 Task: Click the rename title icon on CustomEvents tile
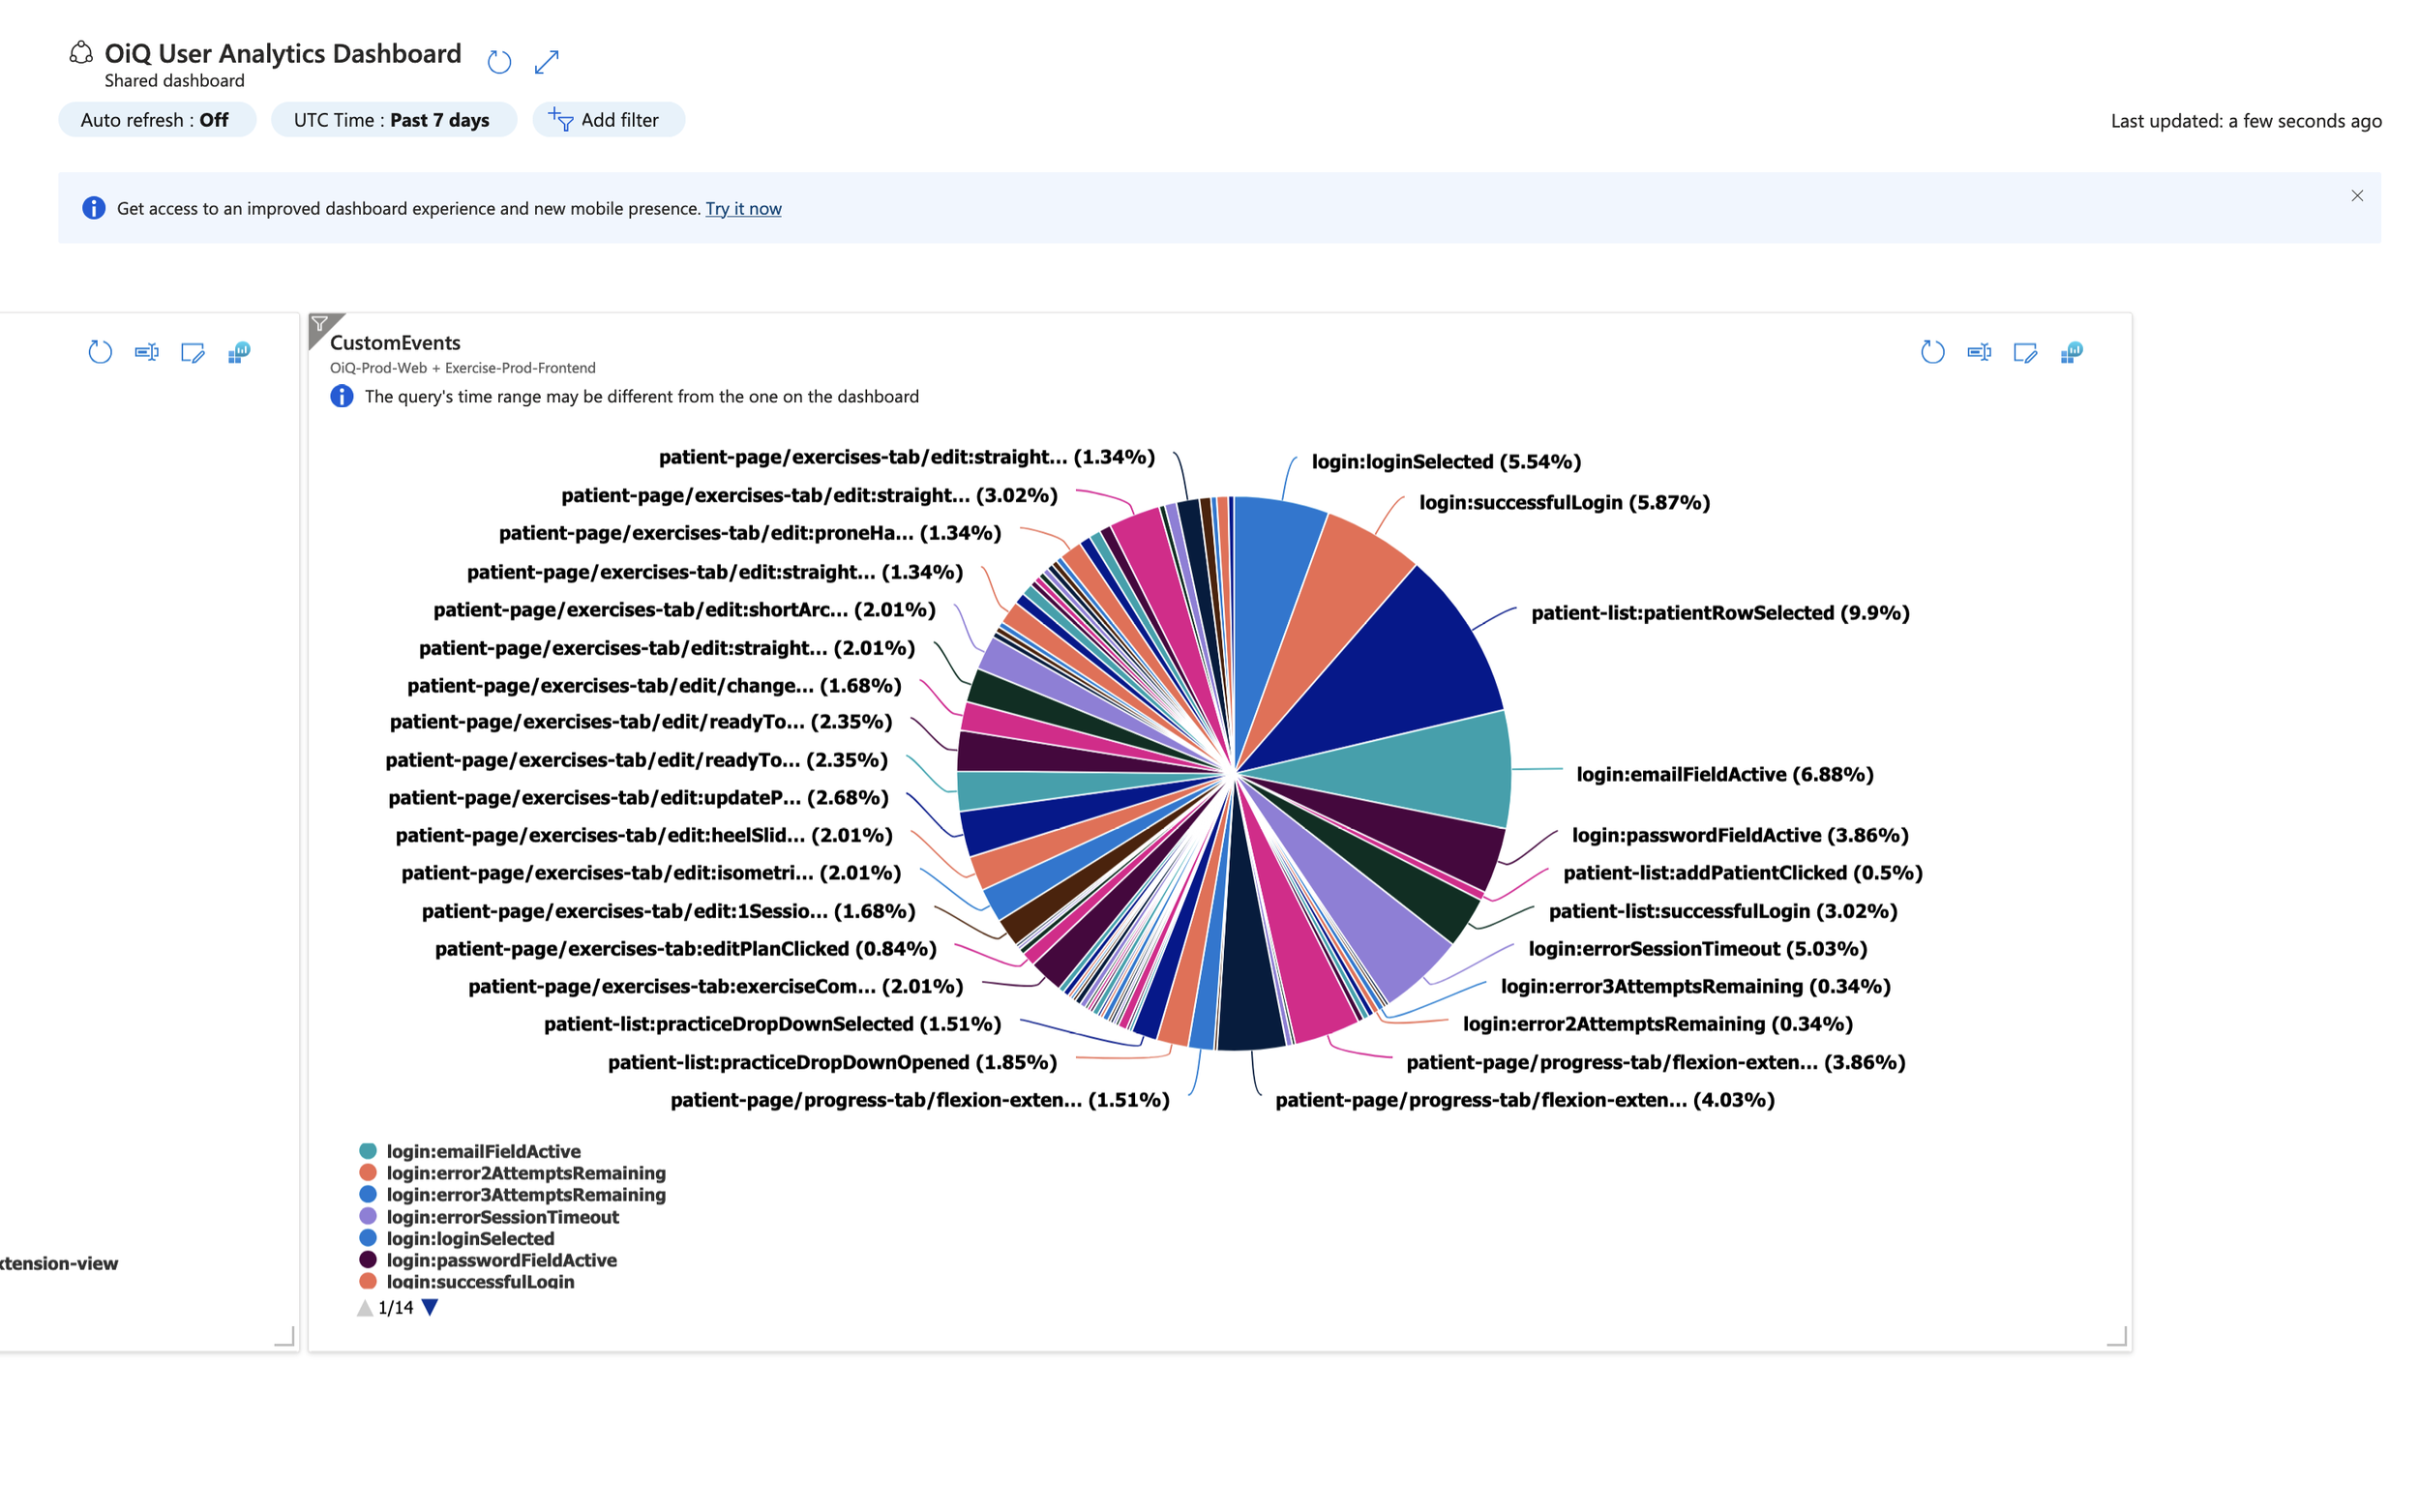[x=1978, y=352]
